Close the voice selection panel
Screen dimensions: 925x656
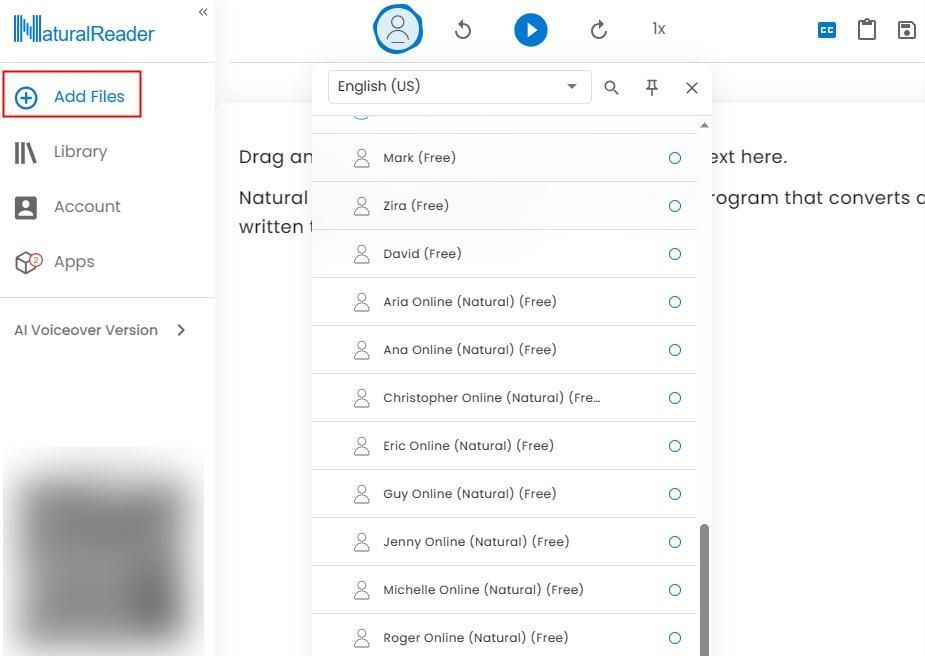[692, 88]
